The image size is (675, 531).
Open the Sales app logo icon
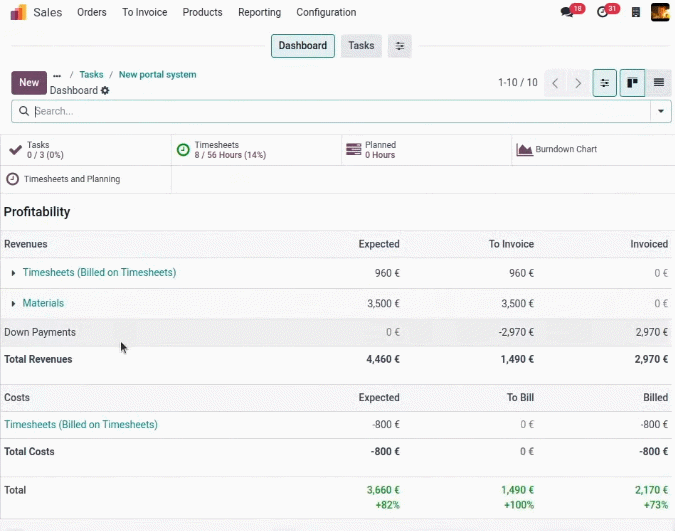point(19,12)
